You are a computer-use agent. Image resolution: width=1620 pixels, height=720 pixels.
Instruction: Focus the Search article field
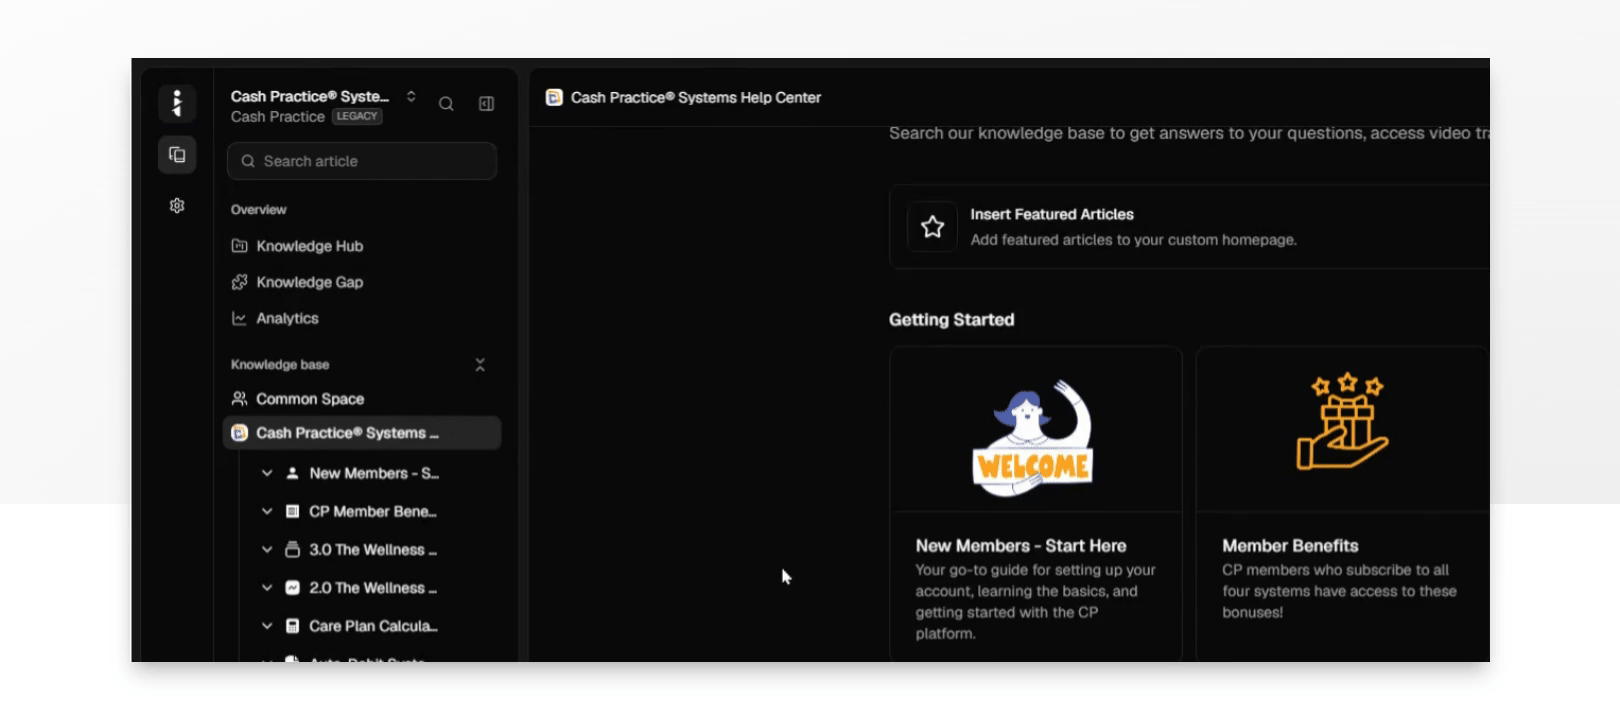point(362,161)
